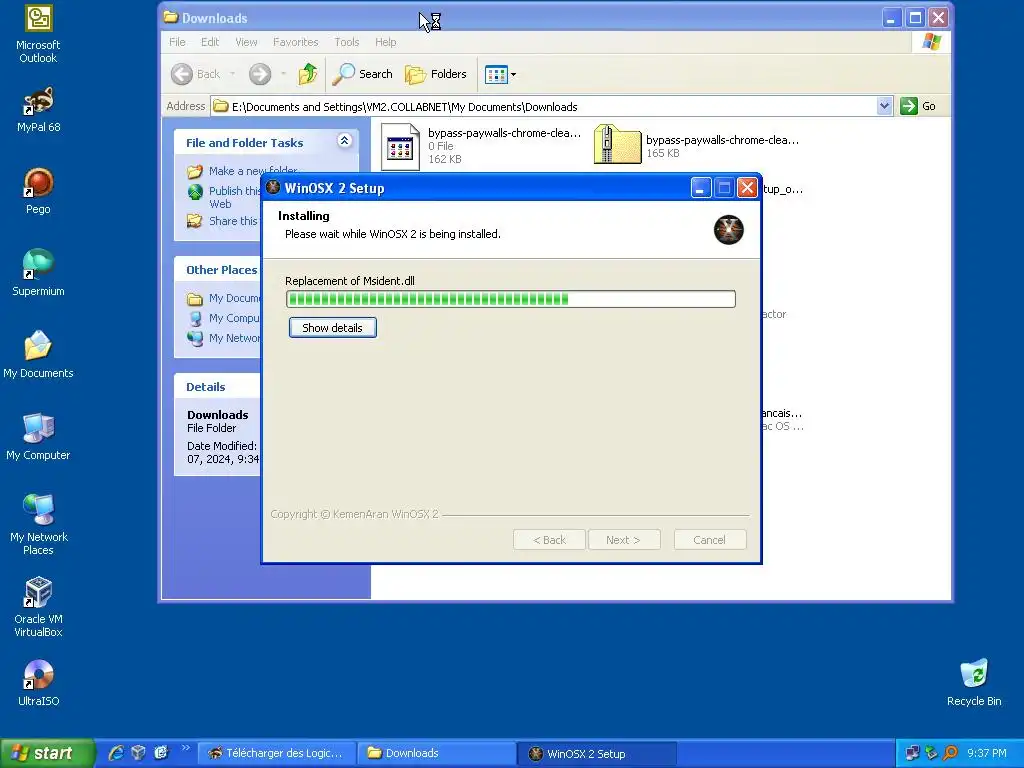The image size is (1024, 768).
Task: Click the Downloads title bar folder icon
Action: coord(171,18)
